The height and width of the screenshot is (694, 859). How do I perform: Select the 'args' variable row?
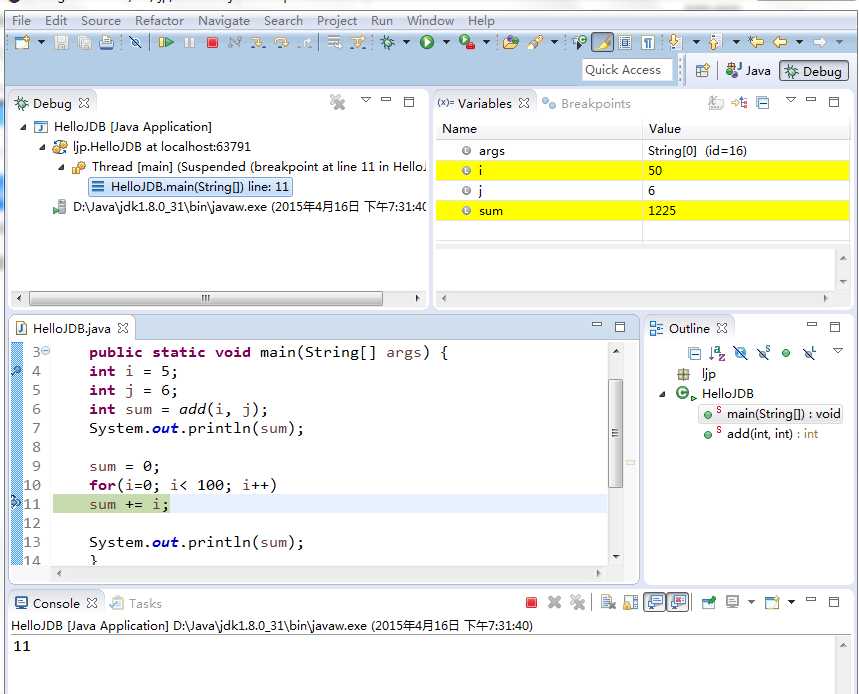pos(642,151)
